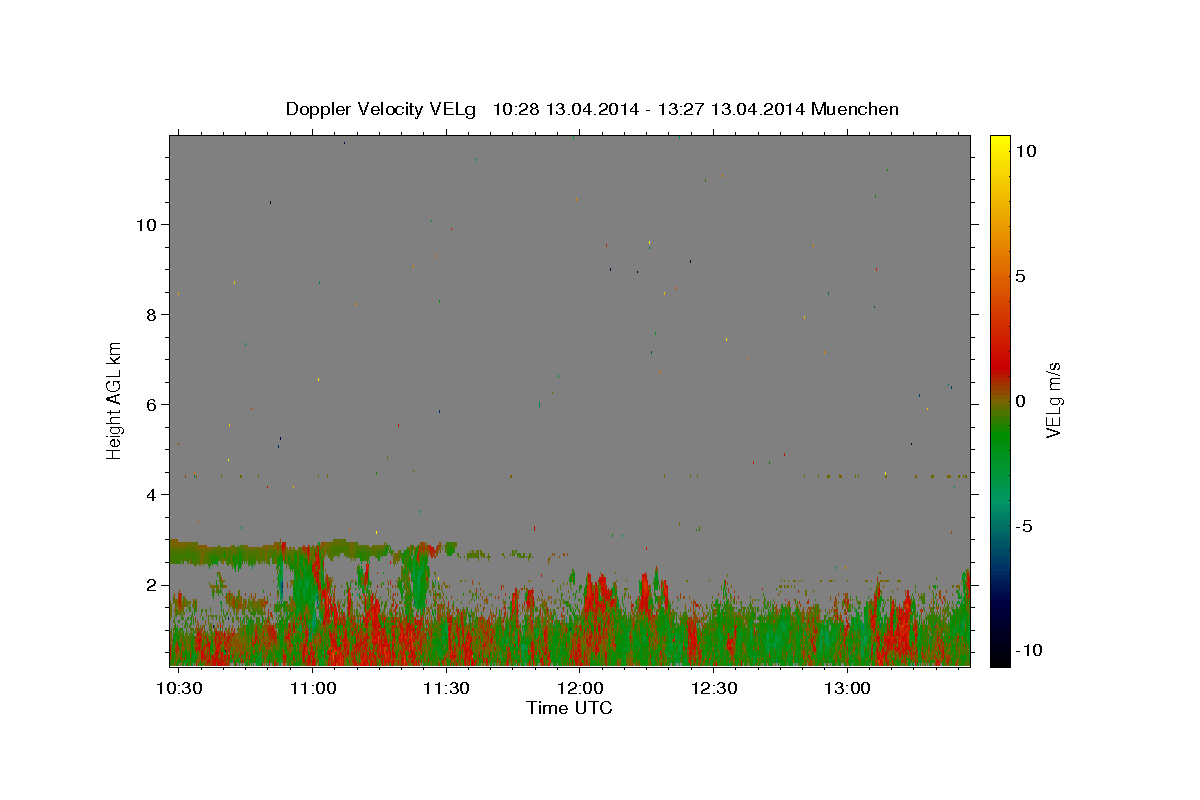Select the 'Muenchen' location text in title
The height and width of the screenshot is (800, 1200).
pos(855,109)
